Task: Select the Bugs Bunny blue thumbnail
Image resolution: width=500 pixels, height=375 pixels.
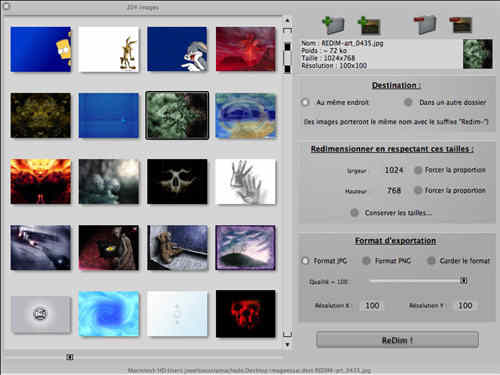Action: coord(177,49)
